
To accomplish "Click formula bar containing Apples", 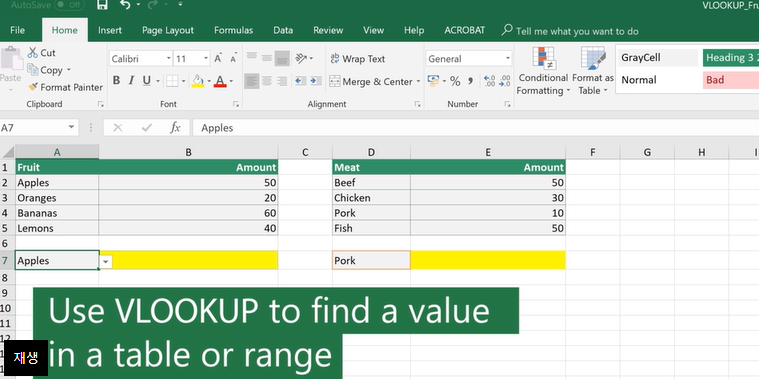I will point(475,128).
